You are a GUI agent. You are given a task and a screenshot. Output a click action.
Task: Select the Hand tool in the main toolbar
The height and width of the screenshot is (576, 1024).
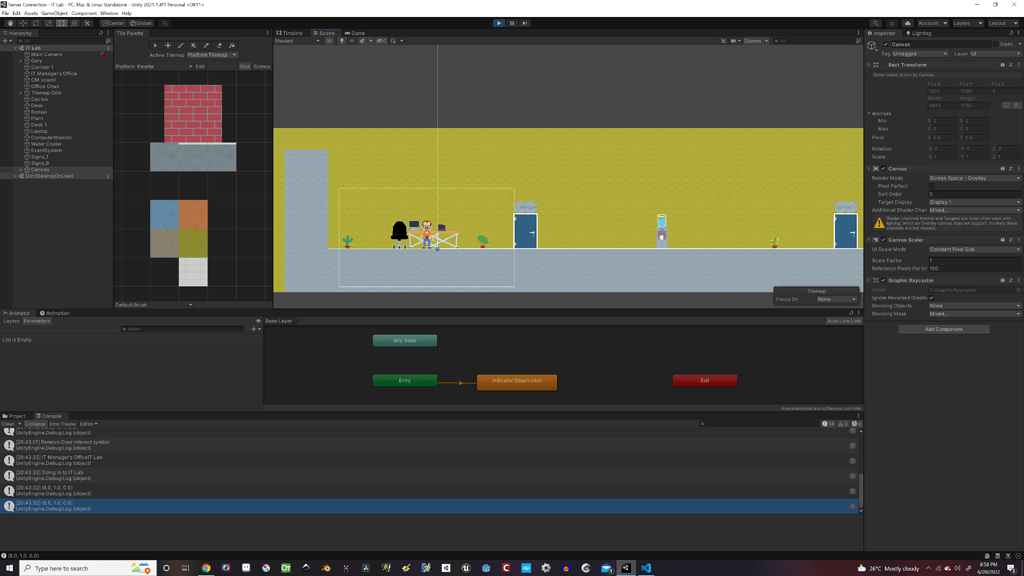10,23
